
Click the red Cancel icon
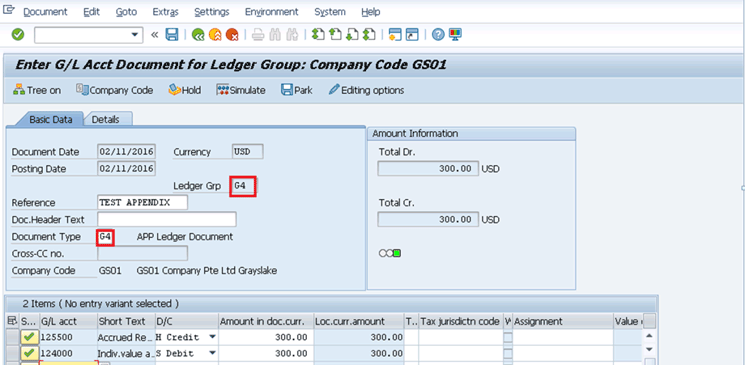click(232, 35)
